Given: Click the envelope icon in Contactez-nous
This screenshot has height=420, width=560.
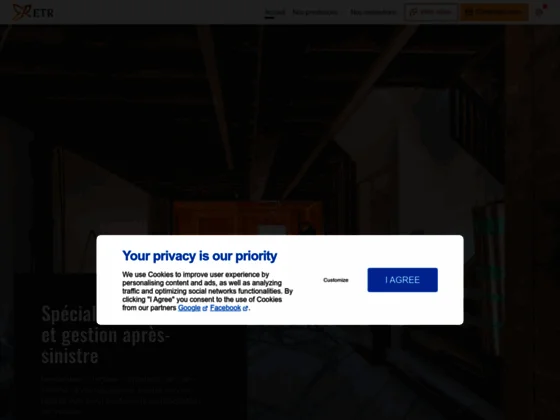Looking at the screenshot, I should click(469, 12).
